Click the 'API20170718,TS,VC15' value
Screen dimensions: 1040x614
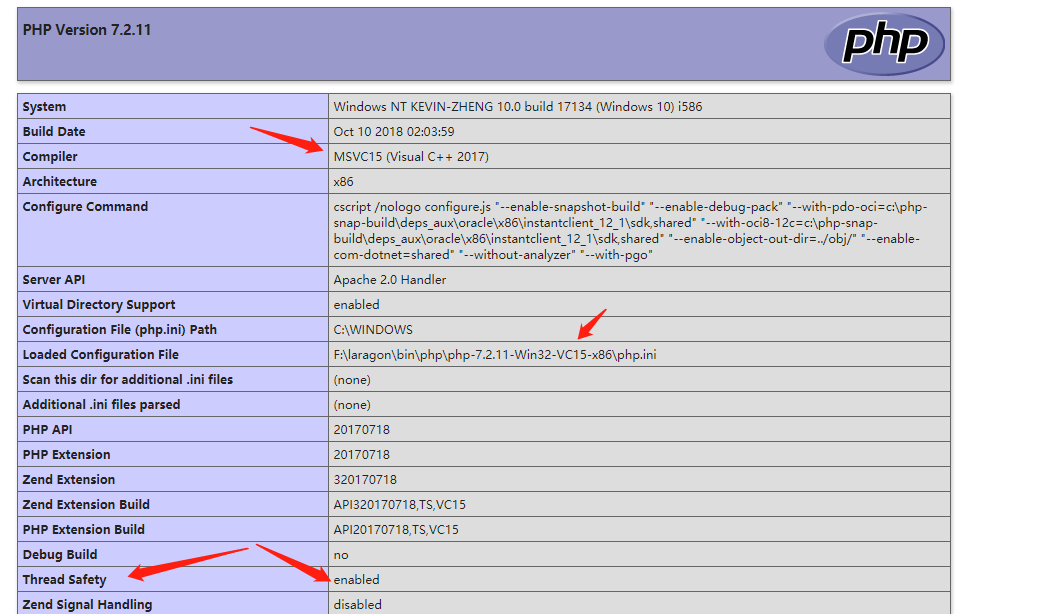click(x=396, y=530)
